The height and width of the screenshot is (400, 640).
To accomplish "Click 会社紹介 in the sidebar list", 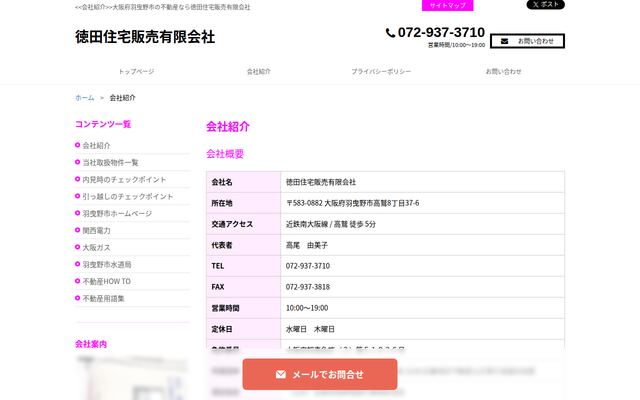I will tap(96, 145).
